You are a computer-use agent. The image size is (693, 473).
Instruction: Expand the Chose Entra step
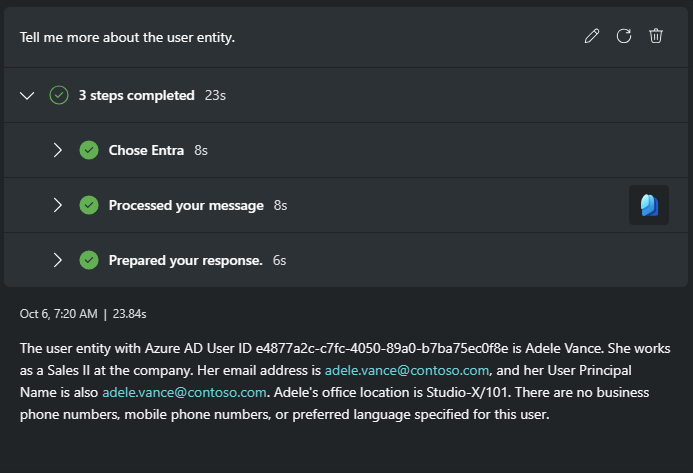tap(58, 150)
